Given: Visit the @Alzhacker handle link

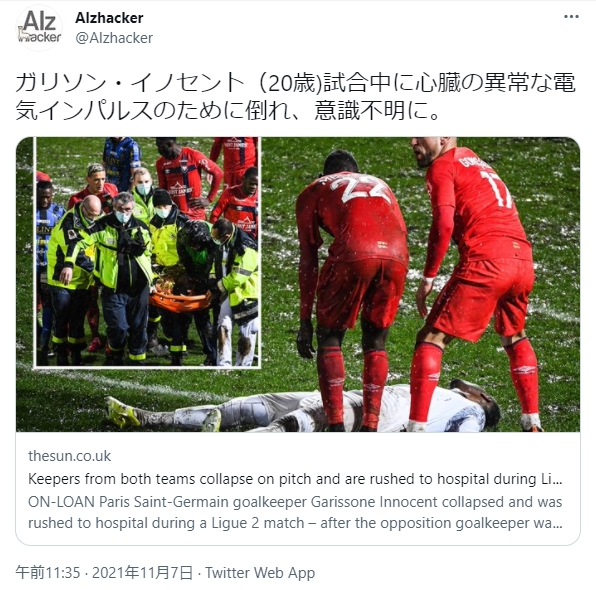Looking at the screenshot, I should coord(114,38).
